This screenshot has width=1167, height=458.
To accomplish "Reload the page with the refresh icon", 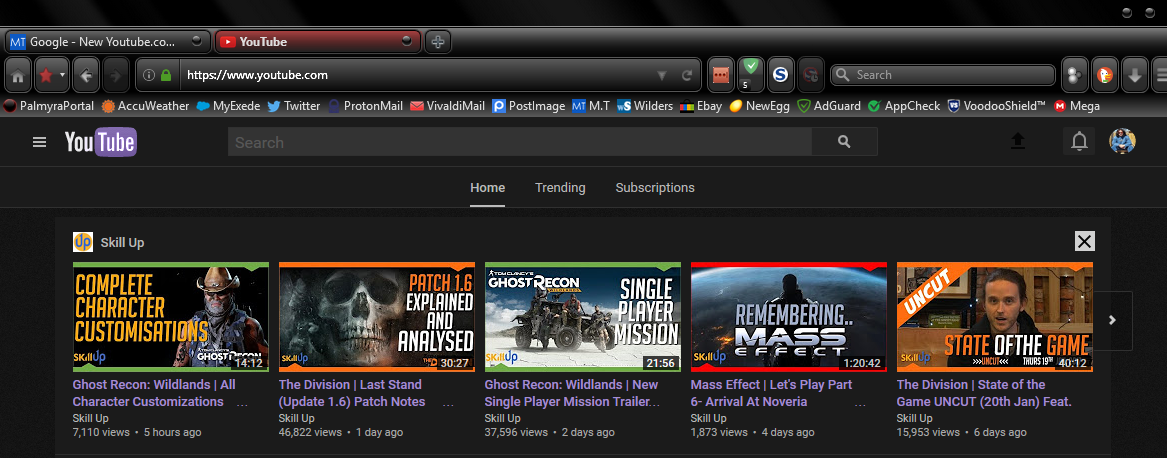I will coord(687,75).
